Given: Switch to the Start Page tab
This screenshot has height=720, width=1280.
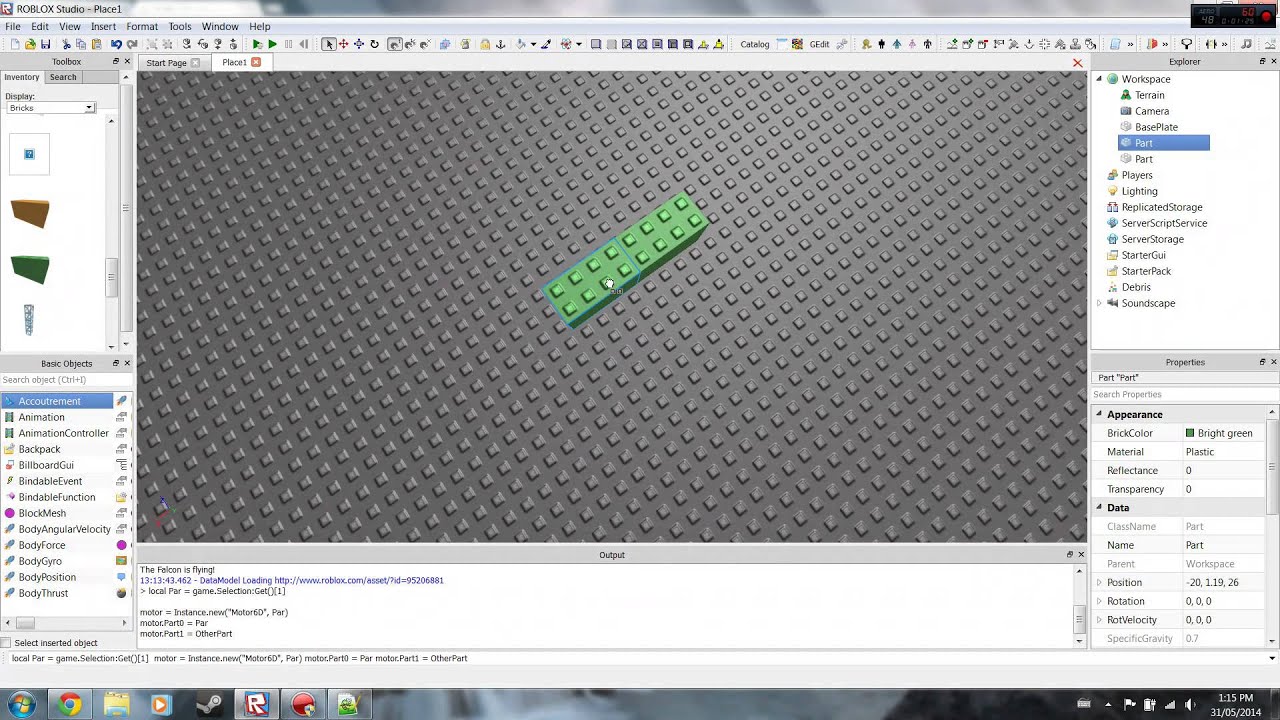Looking at the screenshot, I should (166, 63).
